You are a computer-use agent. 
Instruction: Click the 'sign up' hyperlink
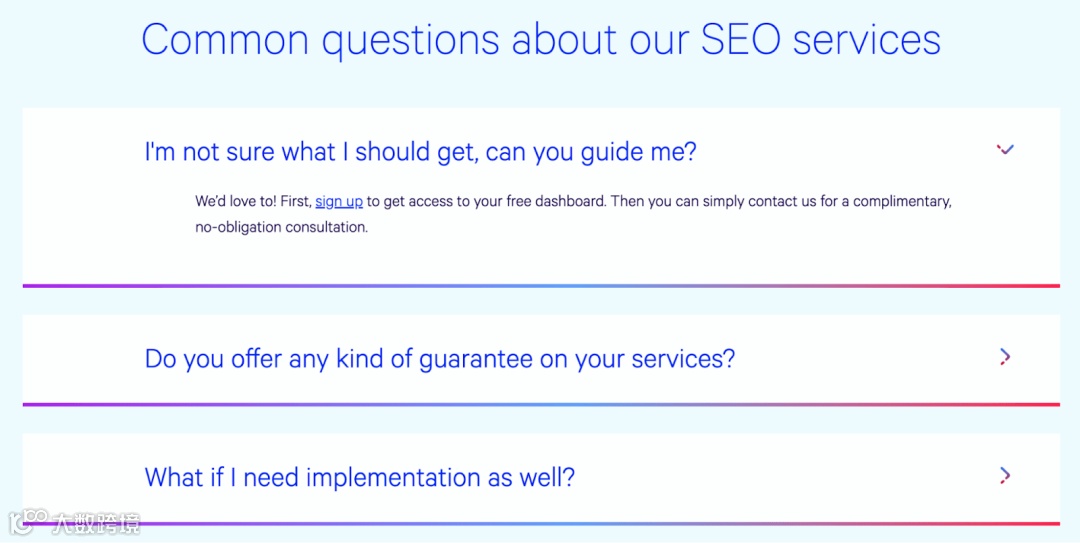click(x=339, y=201)
